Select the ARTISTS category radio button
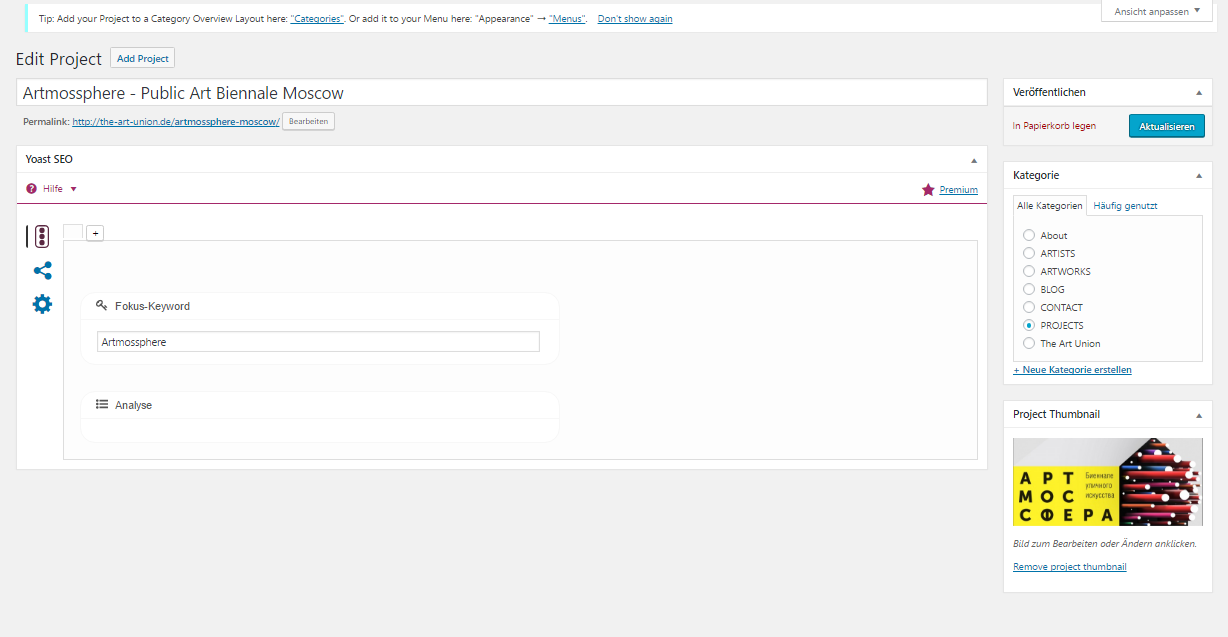This screenshot has width=1228, height=637. pos(1029,254)
